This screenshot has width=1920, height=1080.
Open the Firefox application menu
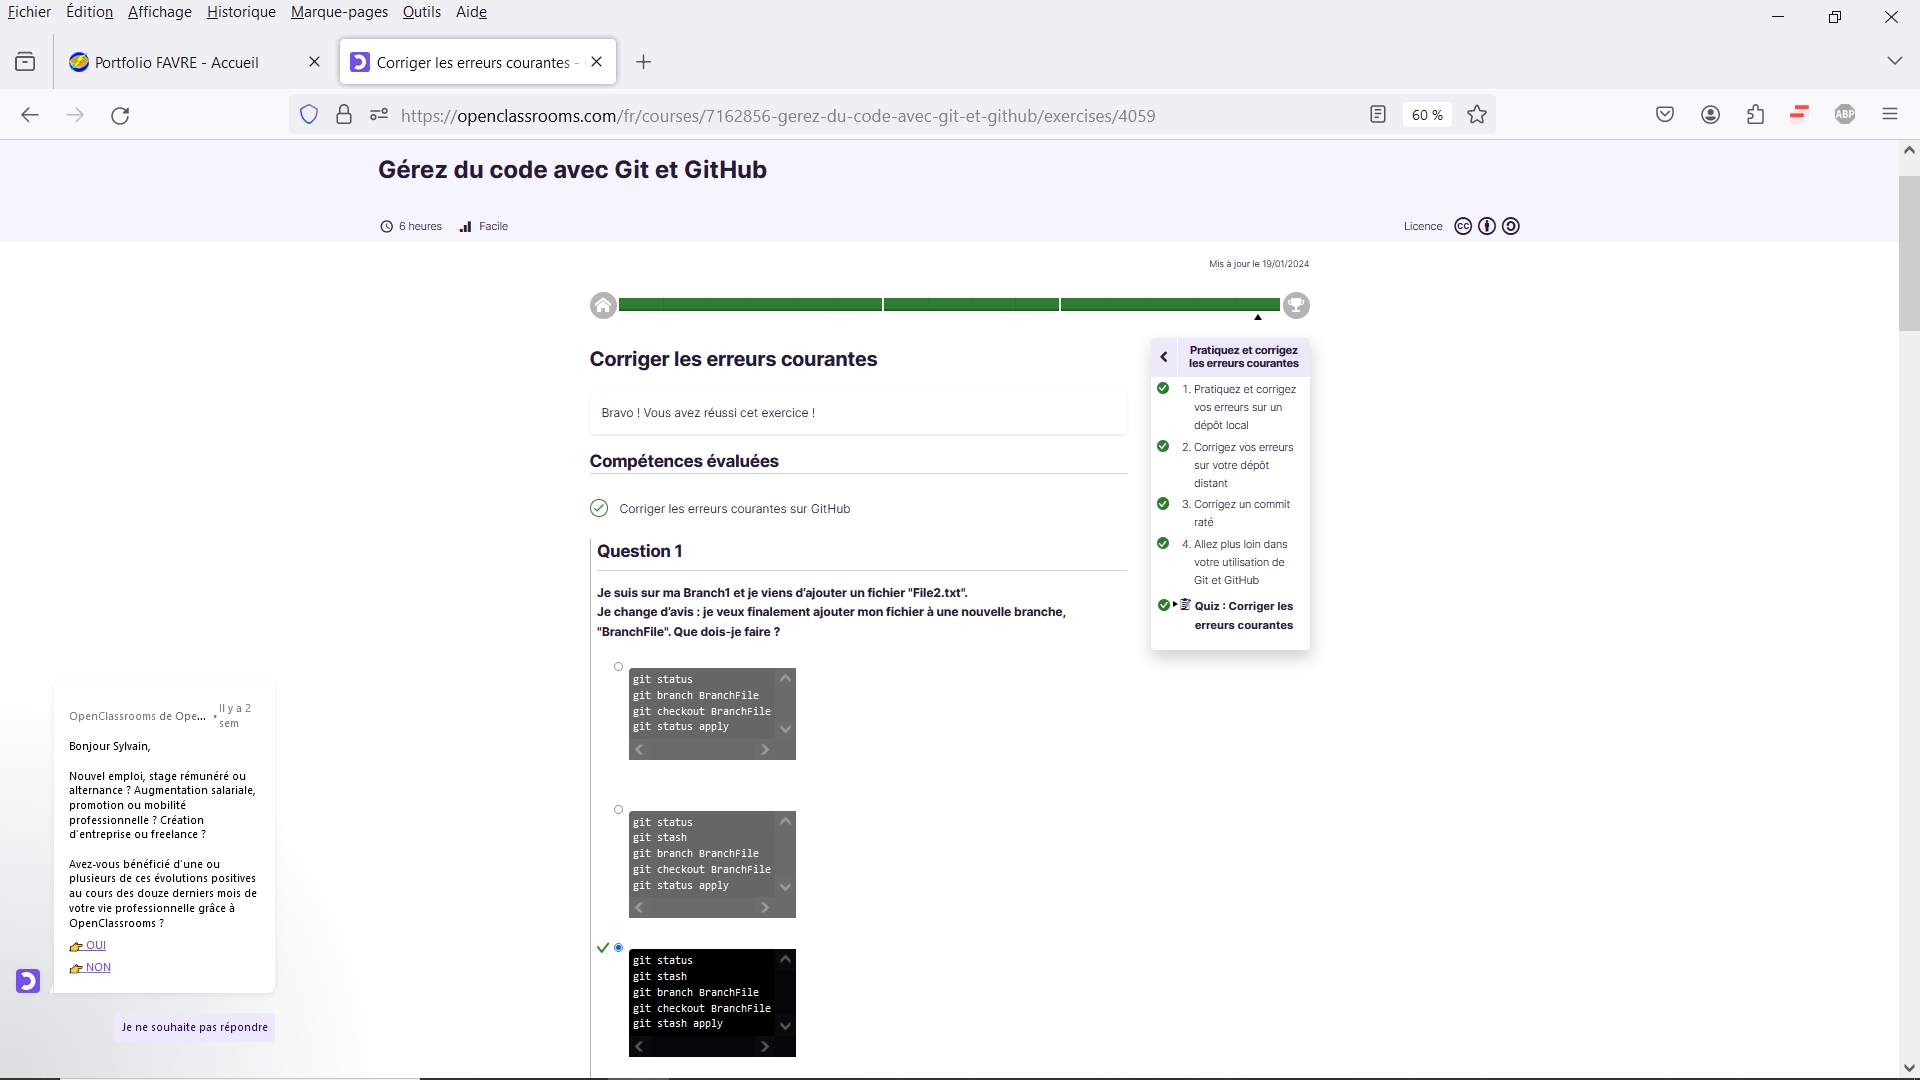1890,115
